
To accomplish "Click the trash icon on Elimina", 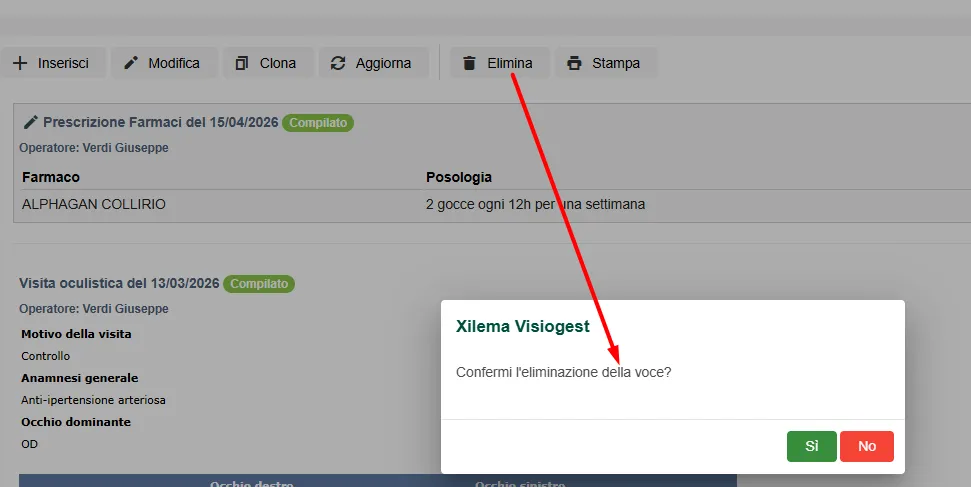I will (469, 63).
